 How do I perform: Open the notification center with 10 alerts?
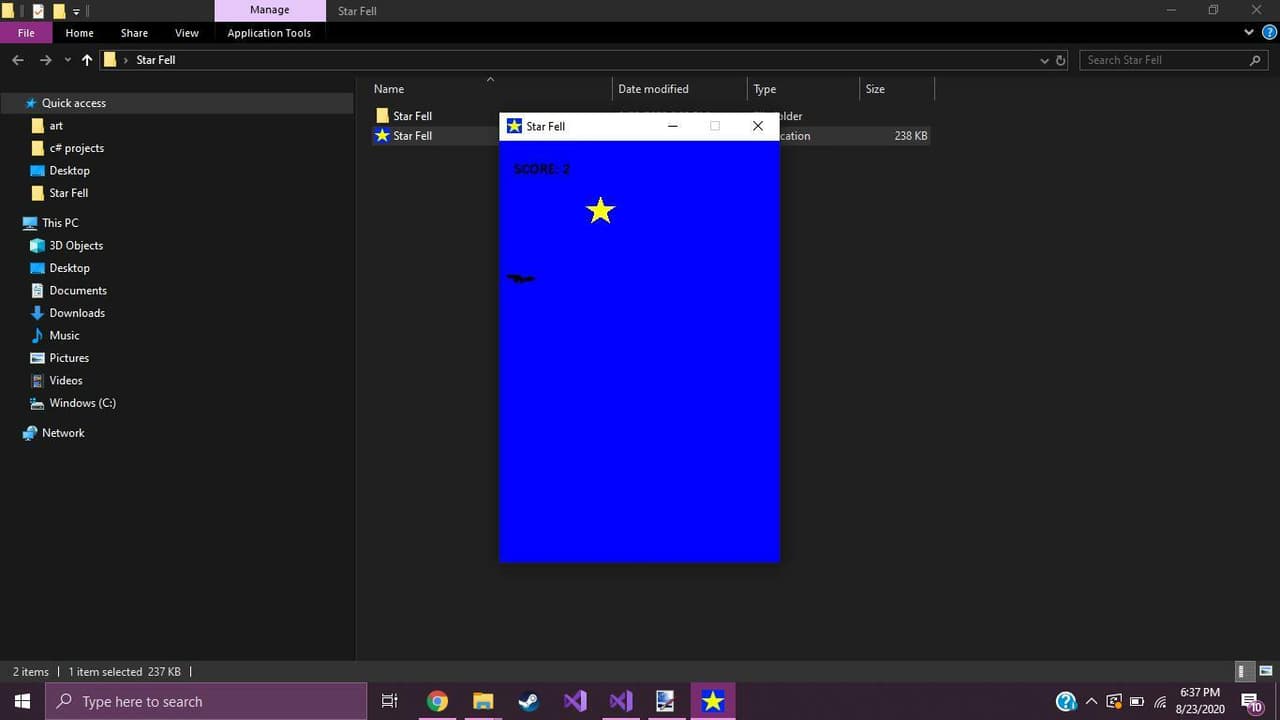[1251, 702]
